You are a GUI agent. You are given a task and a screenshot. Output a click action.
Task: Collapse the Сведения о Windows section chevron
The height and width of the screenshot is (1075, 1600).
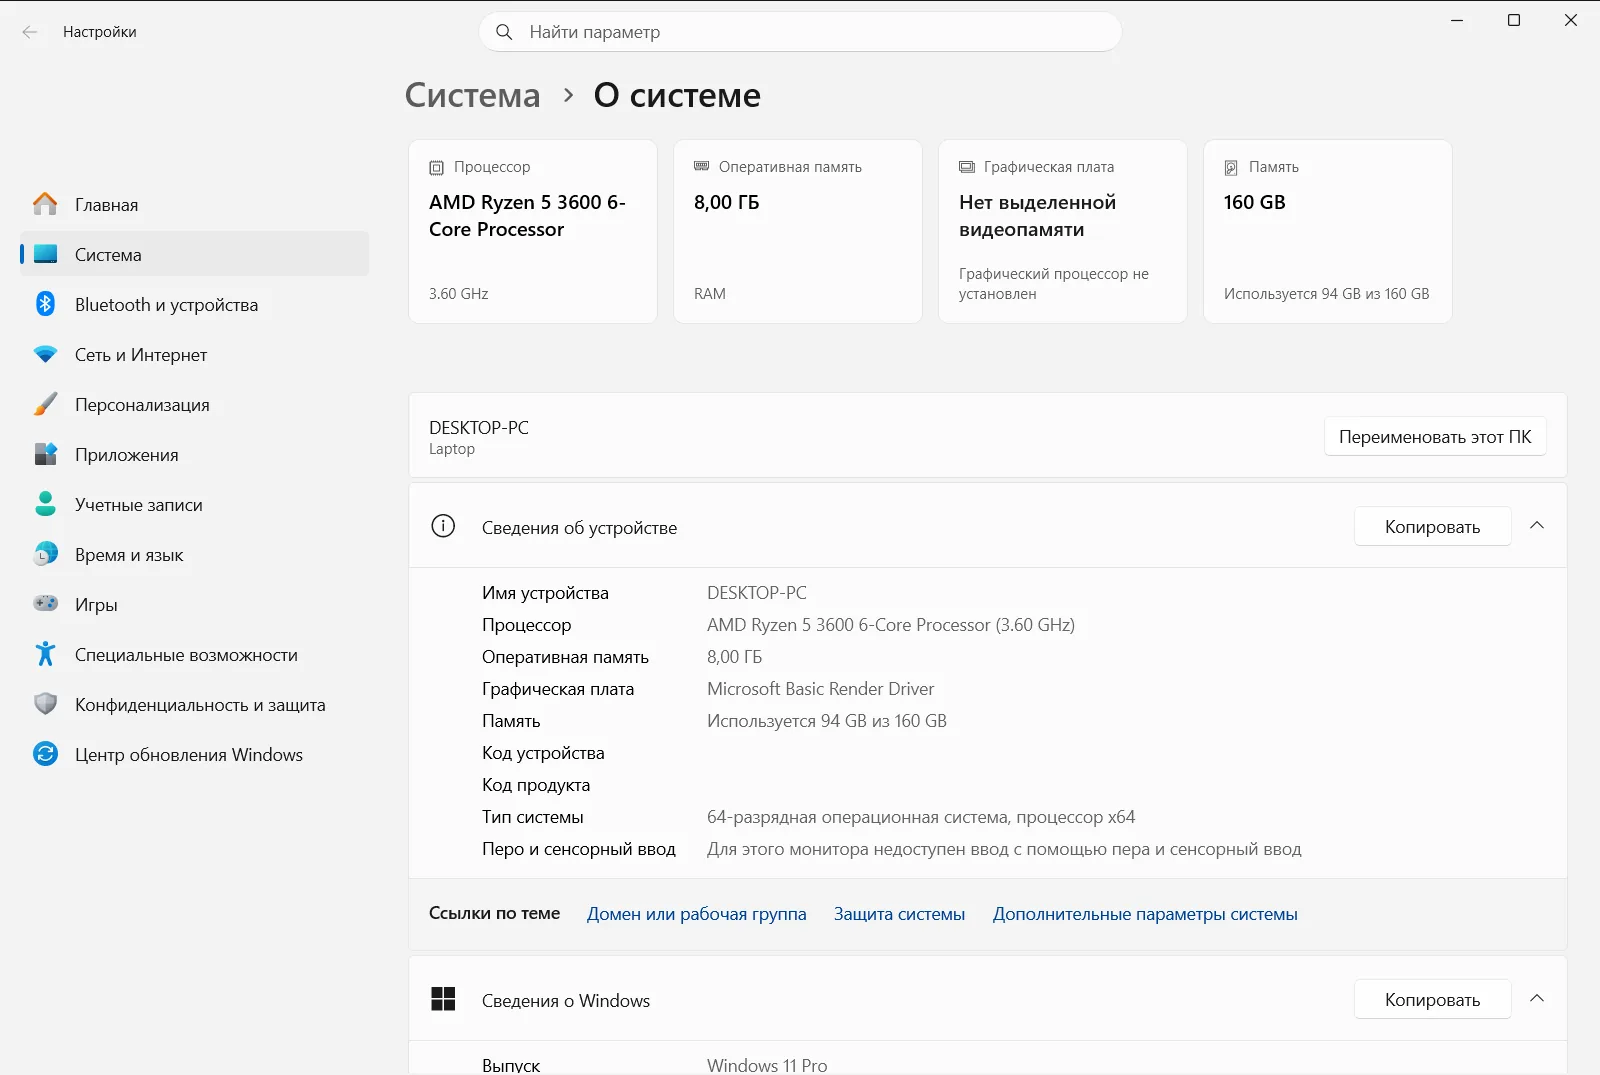1537,999
